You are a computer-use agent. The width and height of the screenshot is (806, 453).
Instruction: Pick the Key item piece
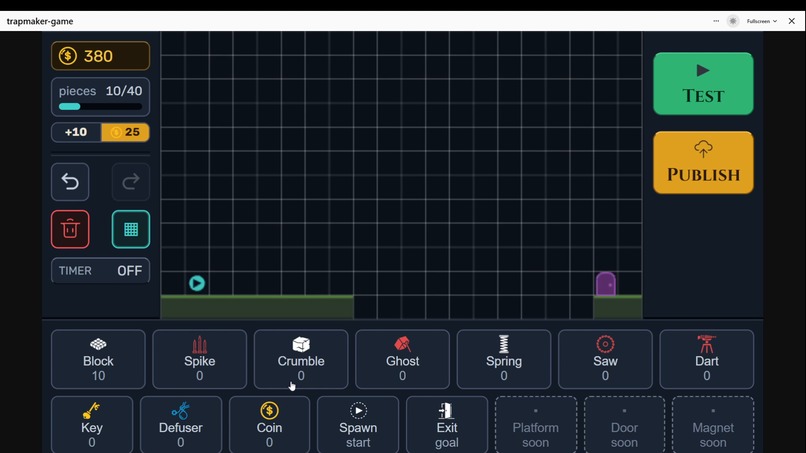92,425
